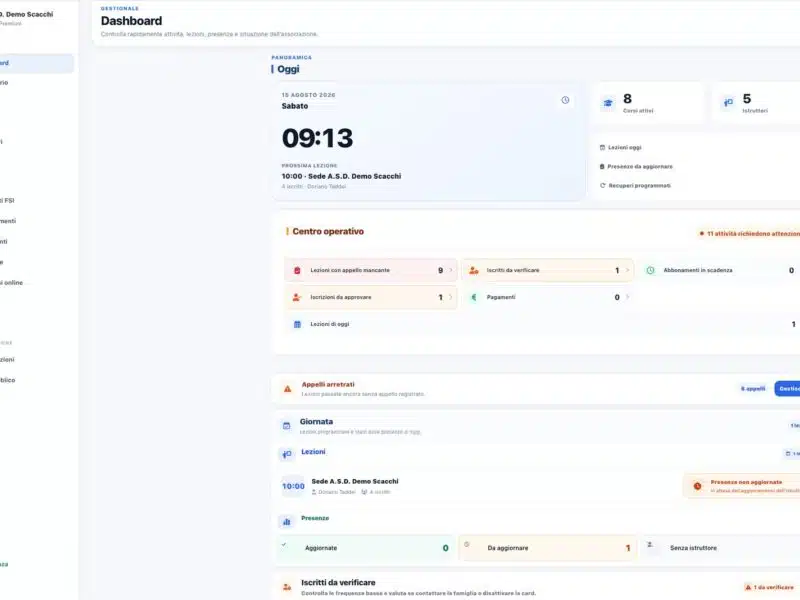Click the red icon for Lezioni con appello mancante
Image resolution: width=800 pixels, height=600 pixels.
pyautogui.click(x=297, y=270)
